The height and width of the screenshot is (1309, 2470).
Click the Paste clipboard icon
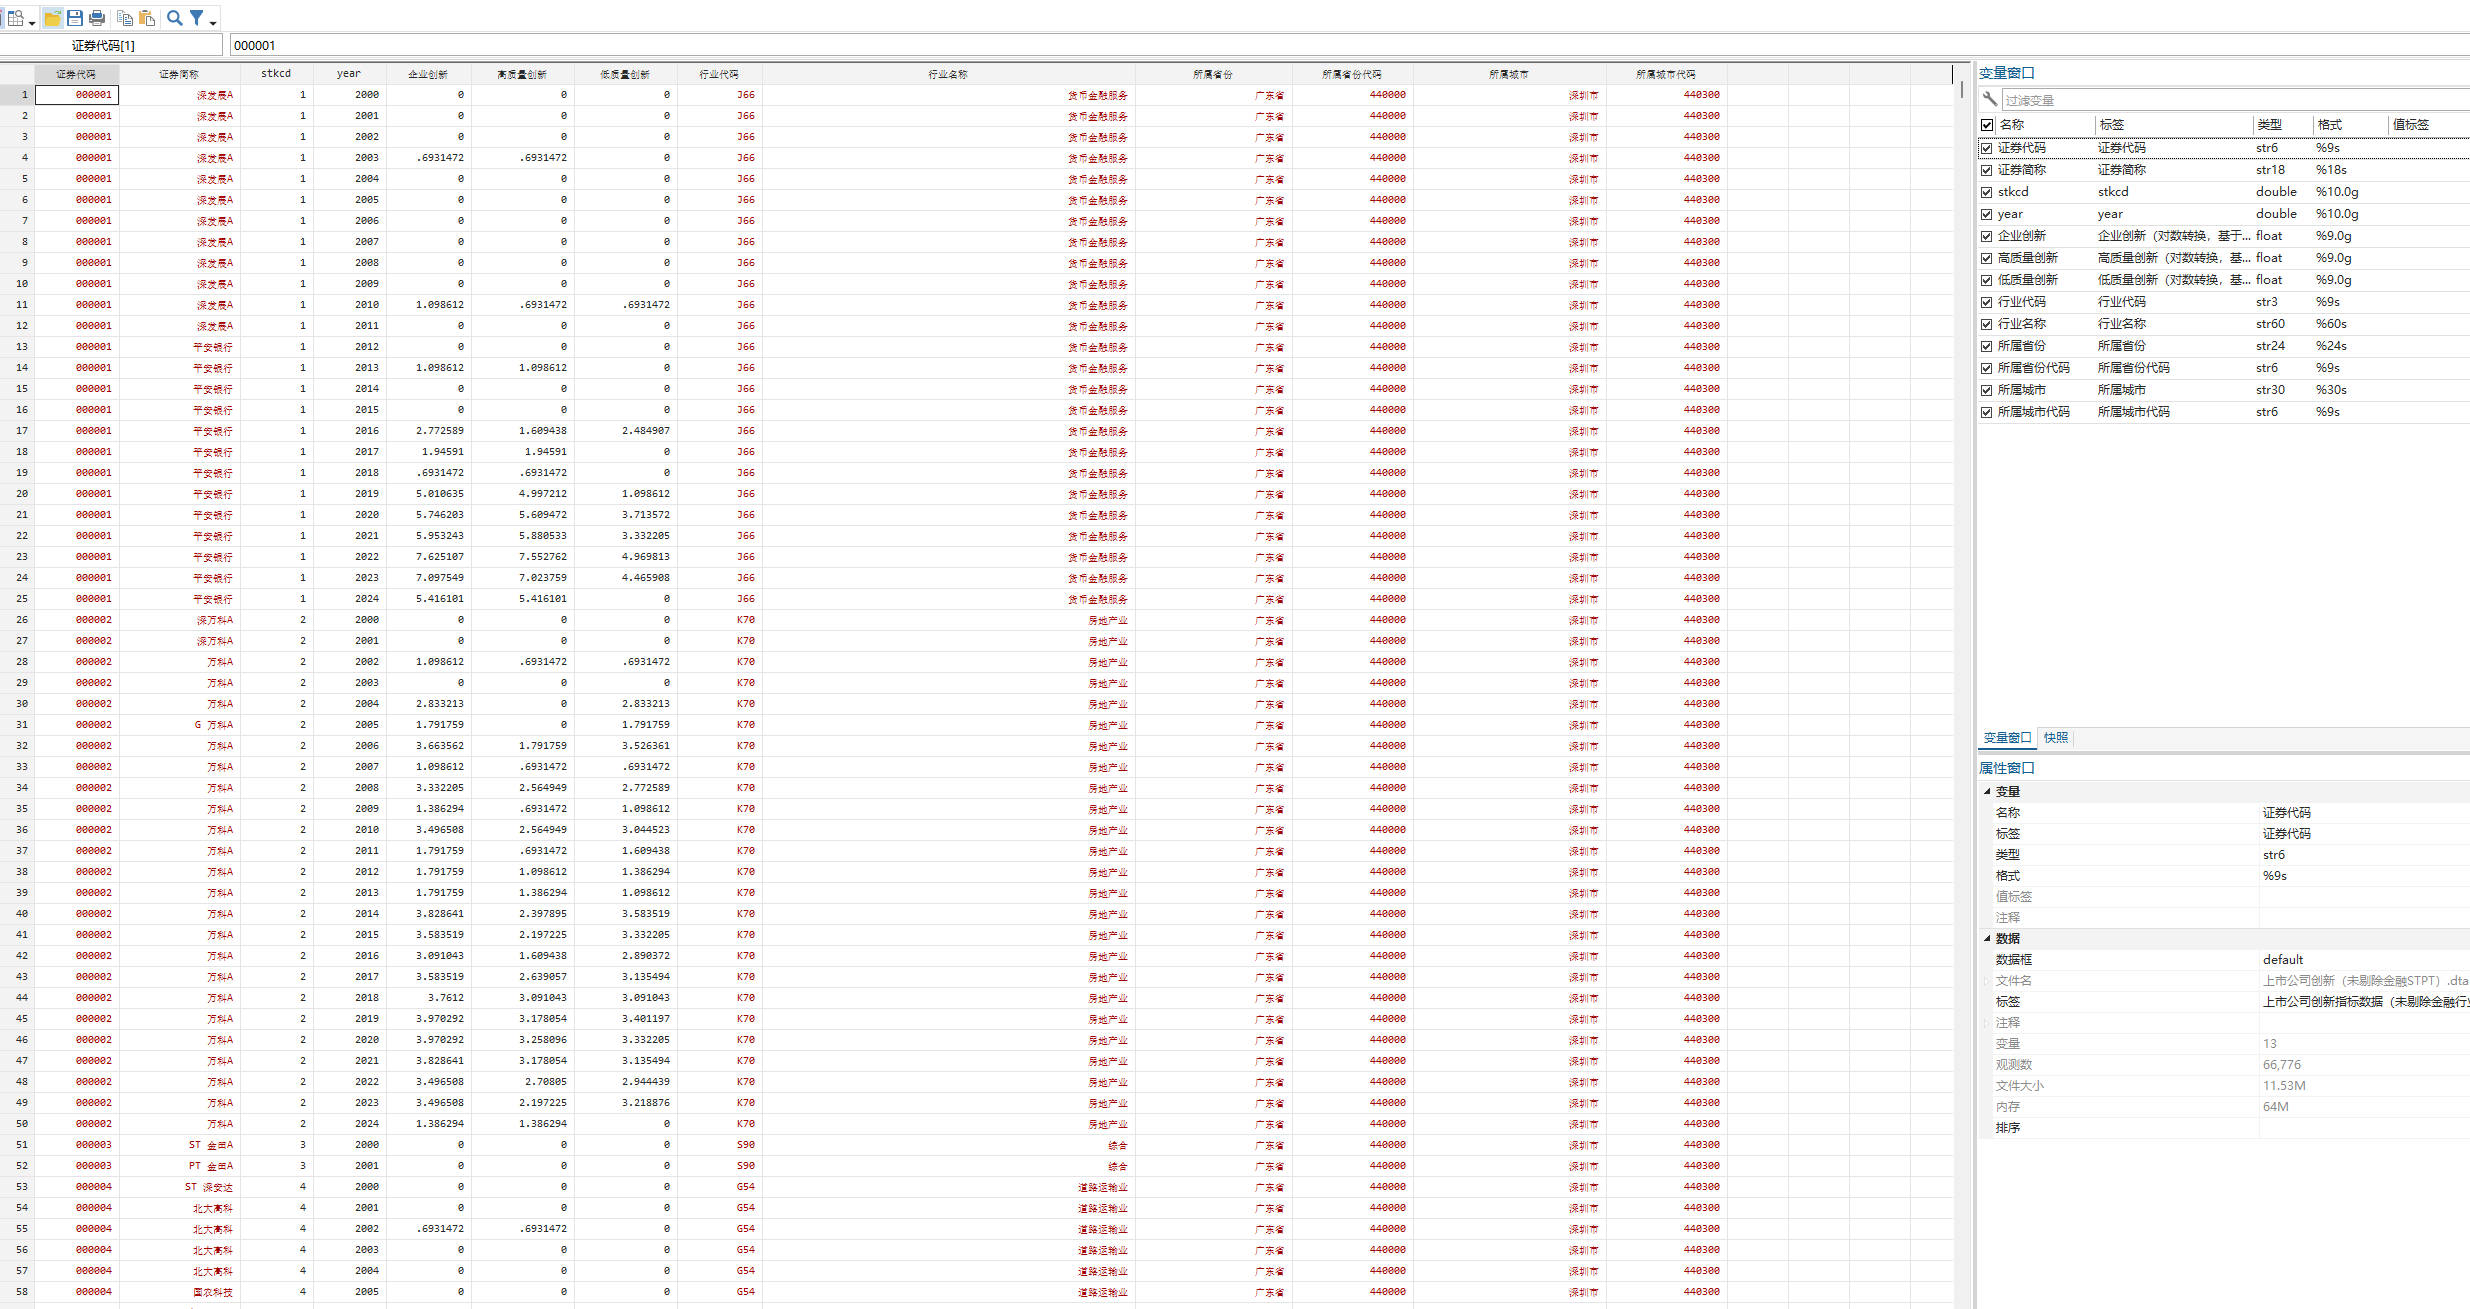coord(147,18)
